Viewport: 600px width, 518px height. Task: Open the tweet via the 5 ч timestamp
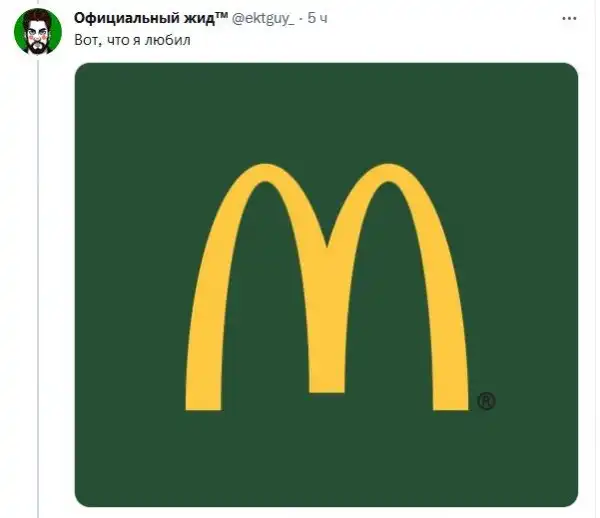tap(317, 18)
